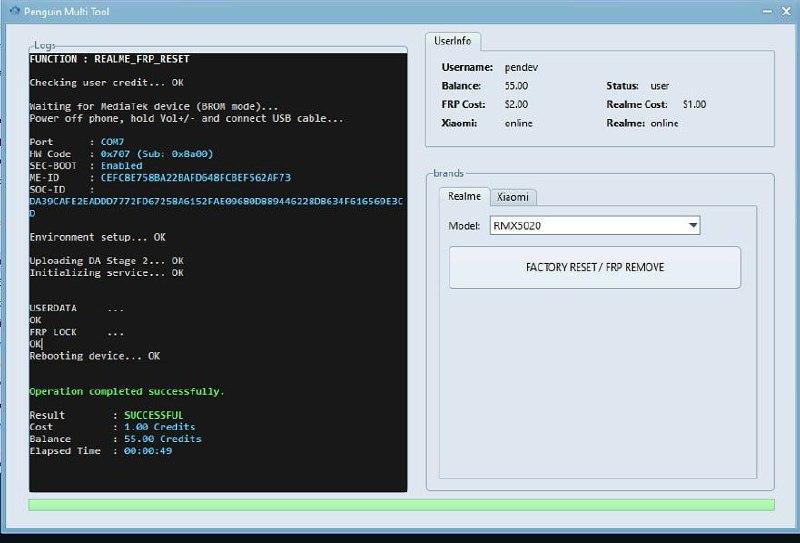This screenshot has height=543, width=800.
Task: Click the Checking user credit log line
Action: (106, 83)
